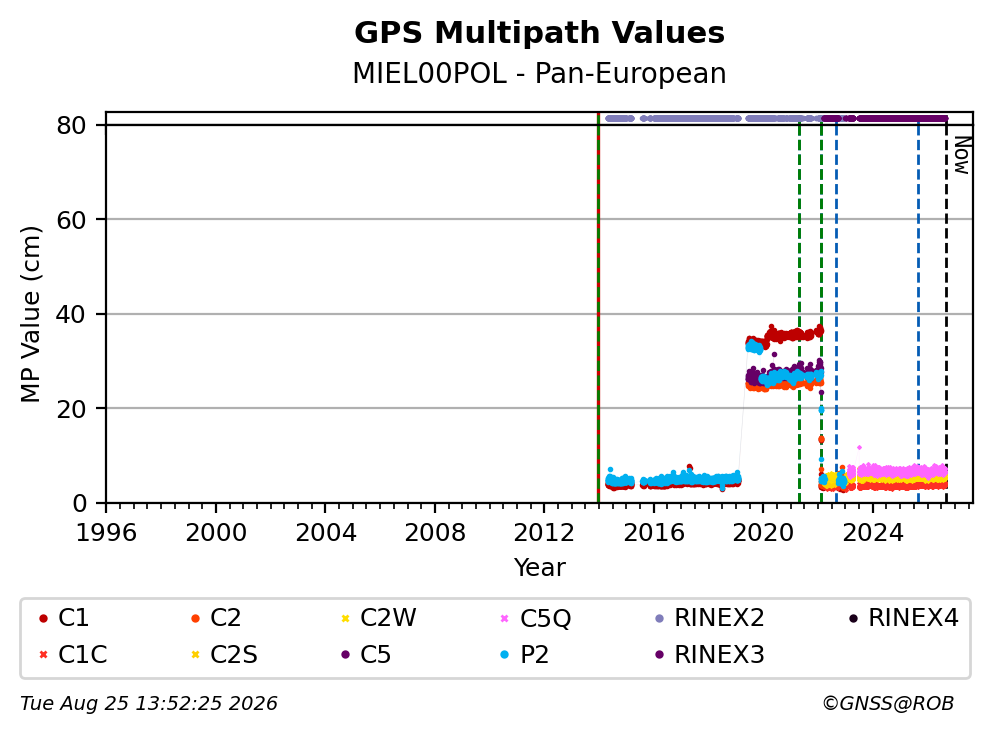
Task: Select the C2 legend marker
Action: [195, 618]
